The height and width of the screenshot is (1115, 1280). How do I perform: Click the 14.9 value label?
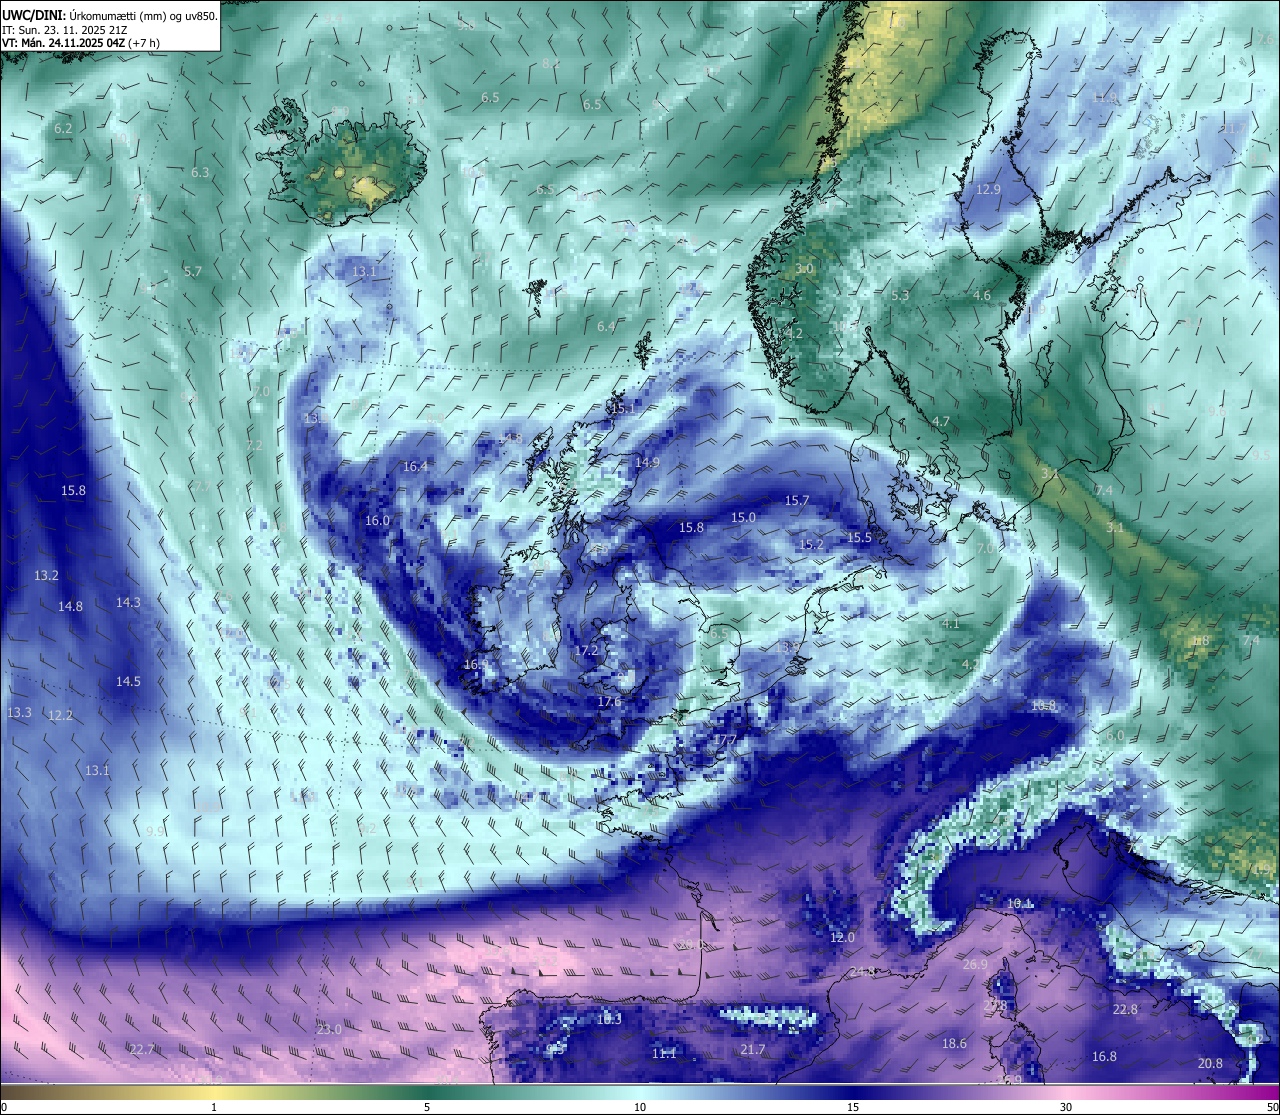tap(647, 463)
